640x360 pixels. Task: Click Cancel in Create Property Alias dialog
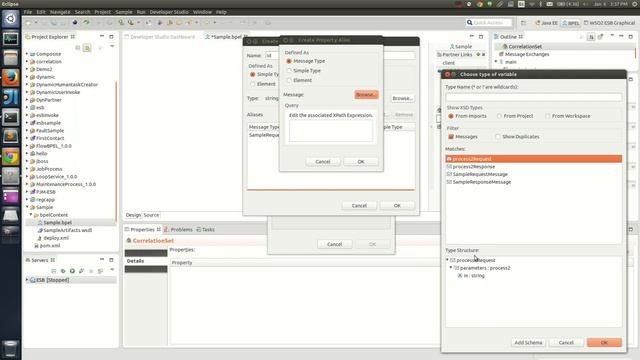click(323, 162)
